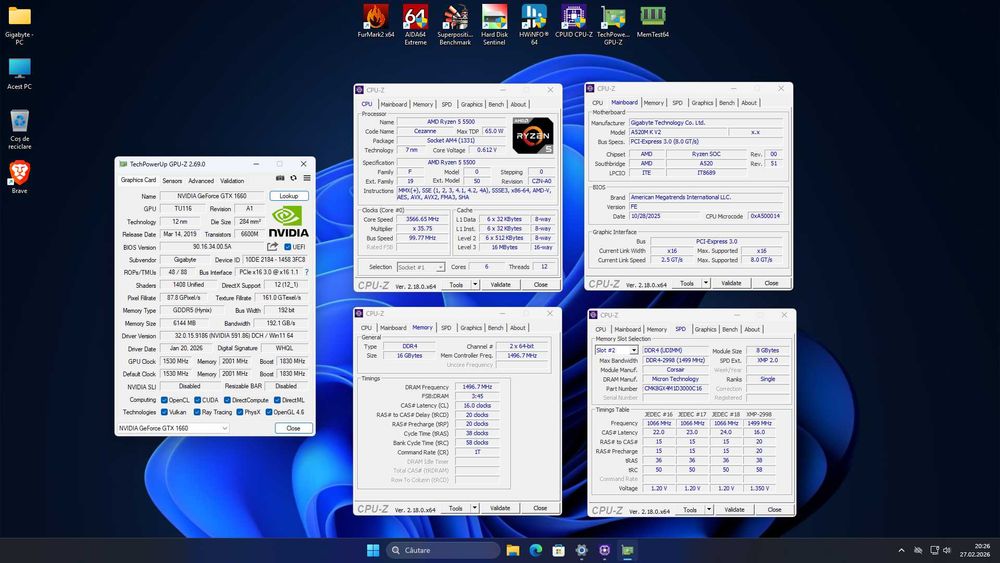The height and width of the screenshot is (563, 1000).
Task: Click the Ryzen 5 logo in CPU-Z
Action: click(x=533, y=135)
